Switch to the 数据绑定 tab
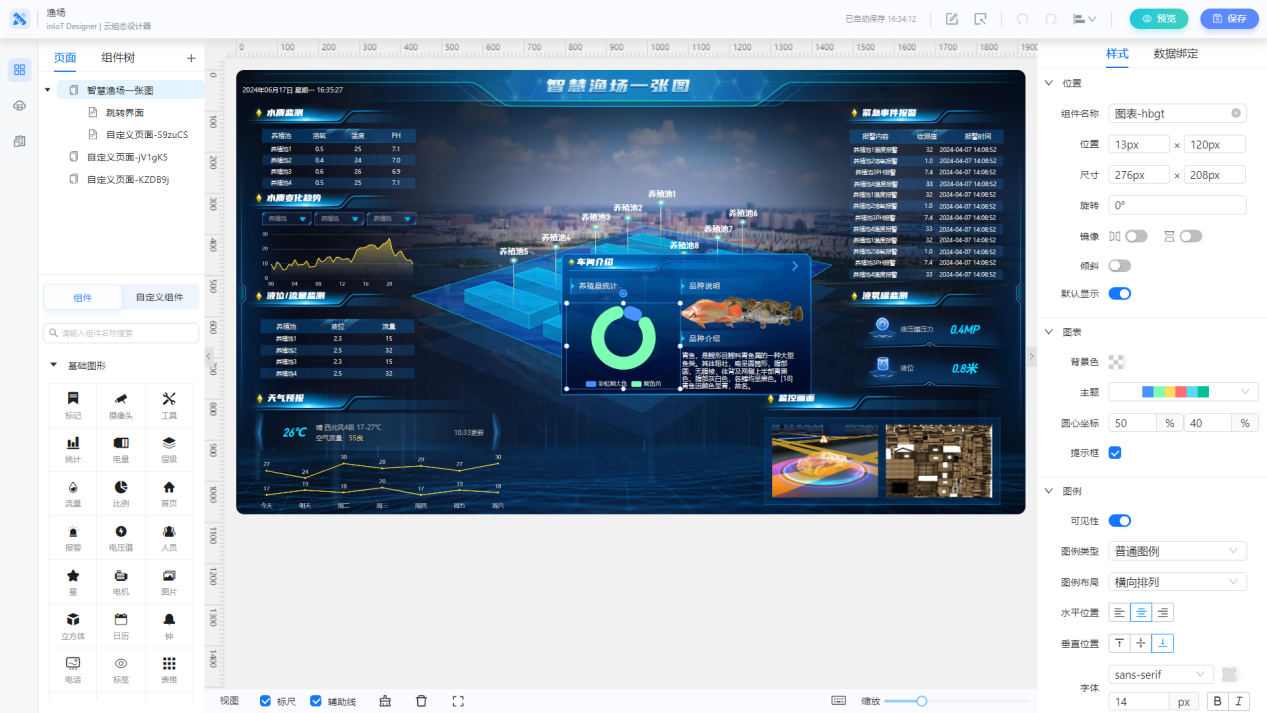This screenshot has height=713, width=1267. tap(1175, 54)
